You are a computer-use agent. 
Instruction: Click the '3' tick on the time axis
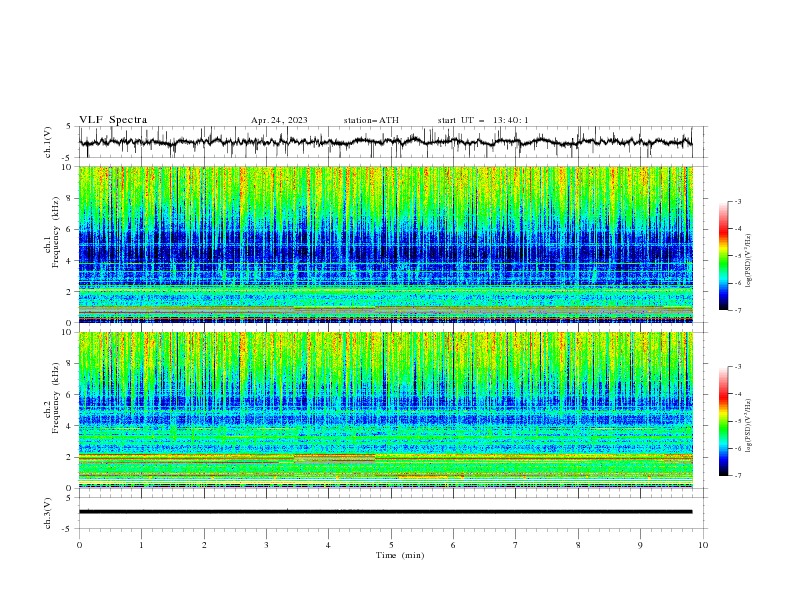tap(266, 545)
